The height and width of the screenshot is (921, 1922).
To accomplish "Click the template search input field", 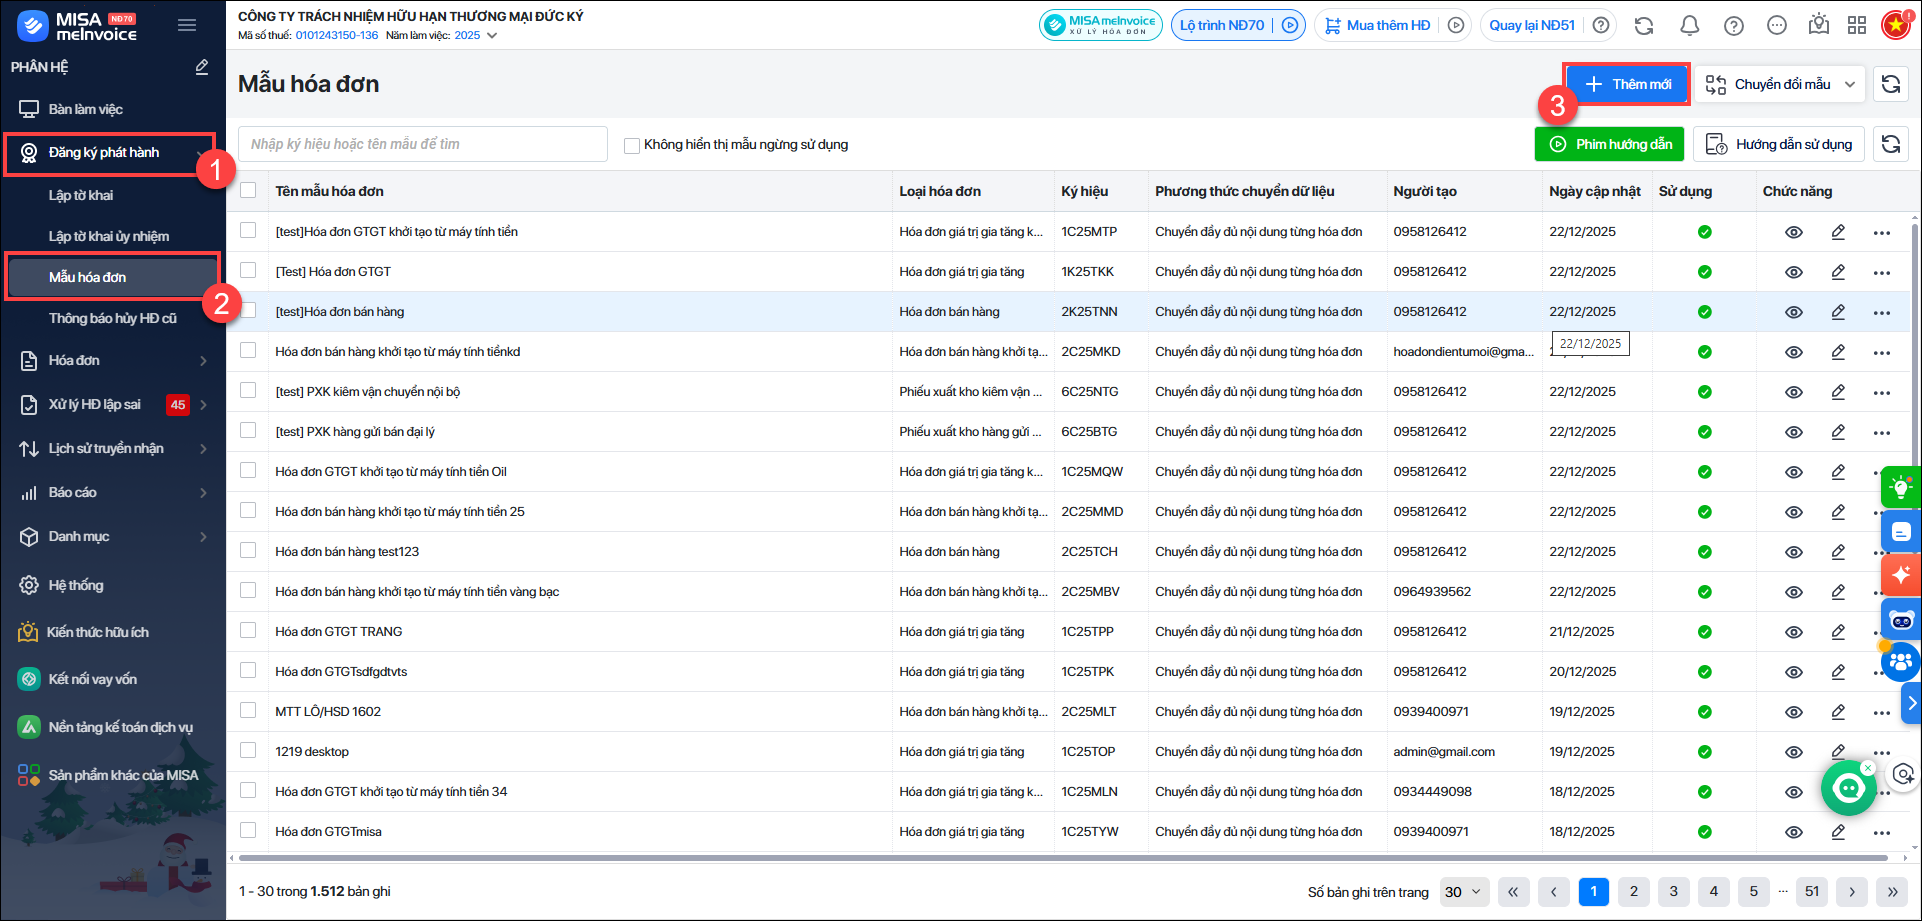I will click(x=422, y=144).
